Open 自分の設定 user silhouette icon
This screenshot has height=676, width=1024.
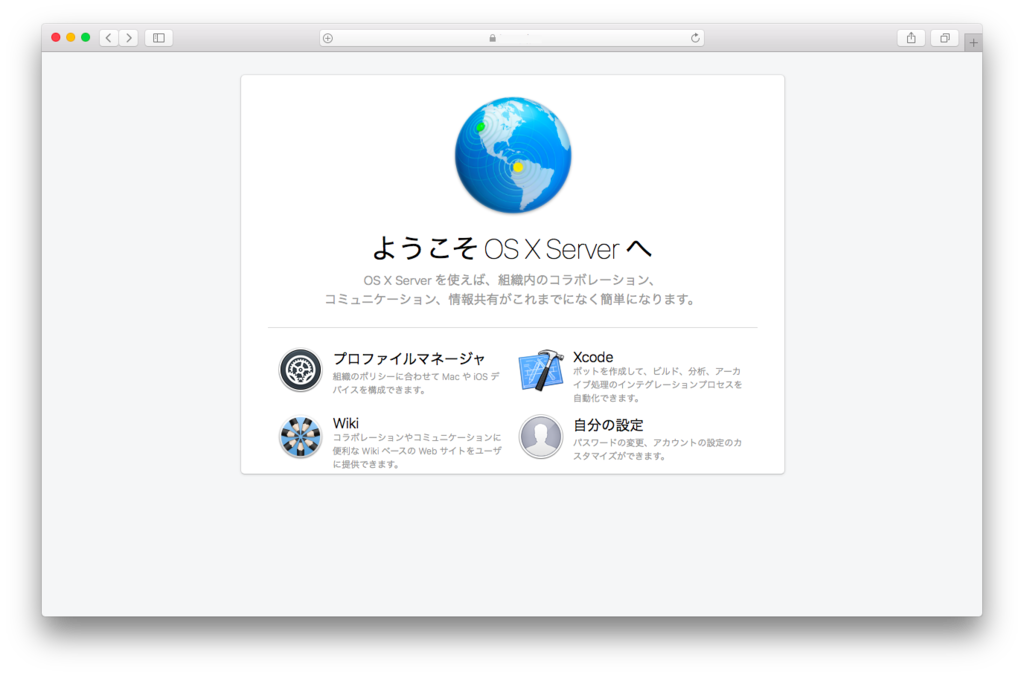(541, 436)
